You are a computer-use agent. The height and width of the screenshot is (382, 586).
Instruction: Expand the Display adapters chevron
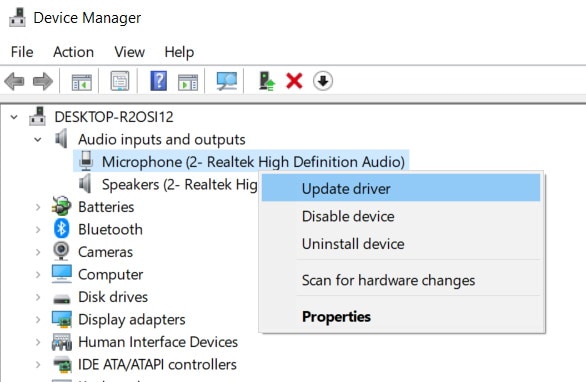click(x=38, y=320)
